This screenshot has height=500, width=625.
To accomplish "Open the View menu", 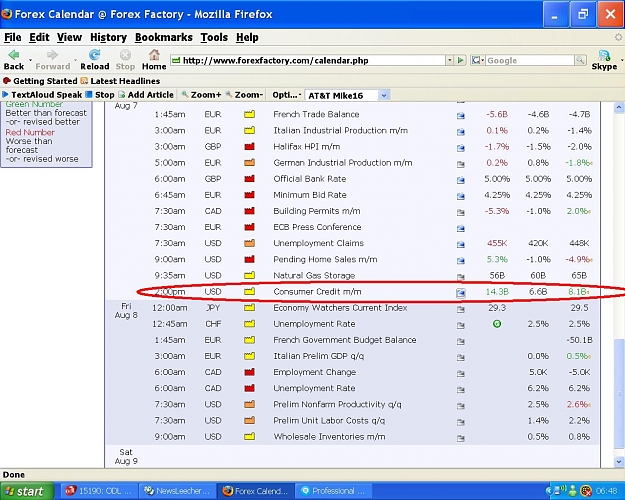I will [69, 37].
